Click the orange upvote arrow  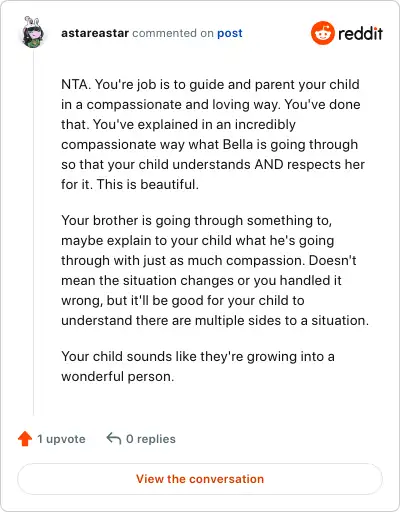pos(25,439)
